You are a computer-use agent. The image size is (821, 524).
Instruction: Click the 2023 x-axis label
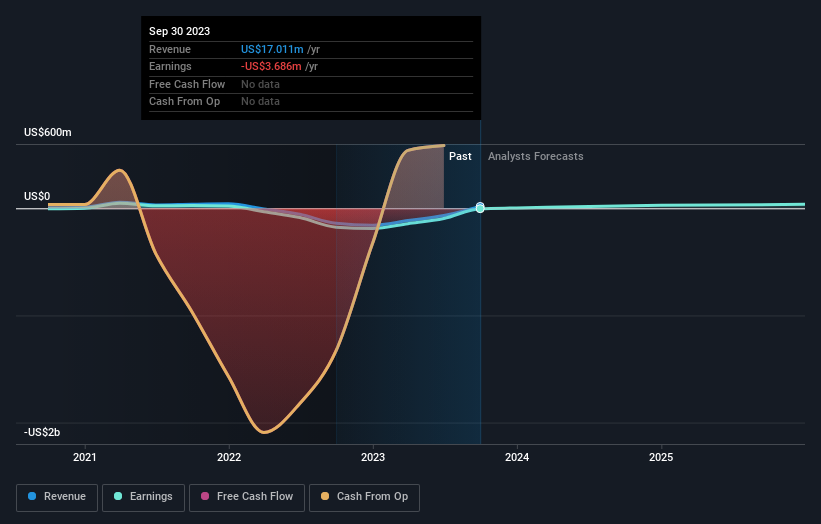tap(373, 457)
